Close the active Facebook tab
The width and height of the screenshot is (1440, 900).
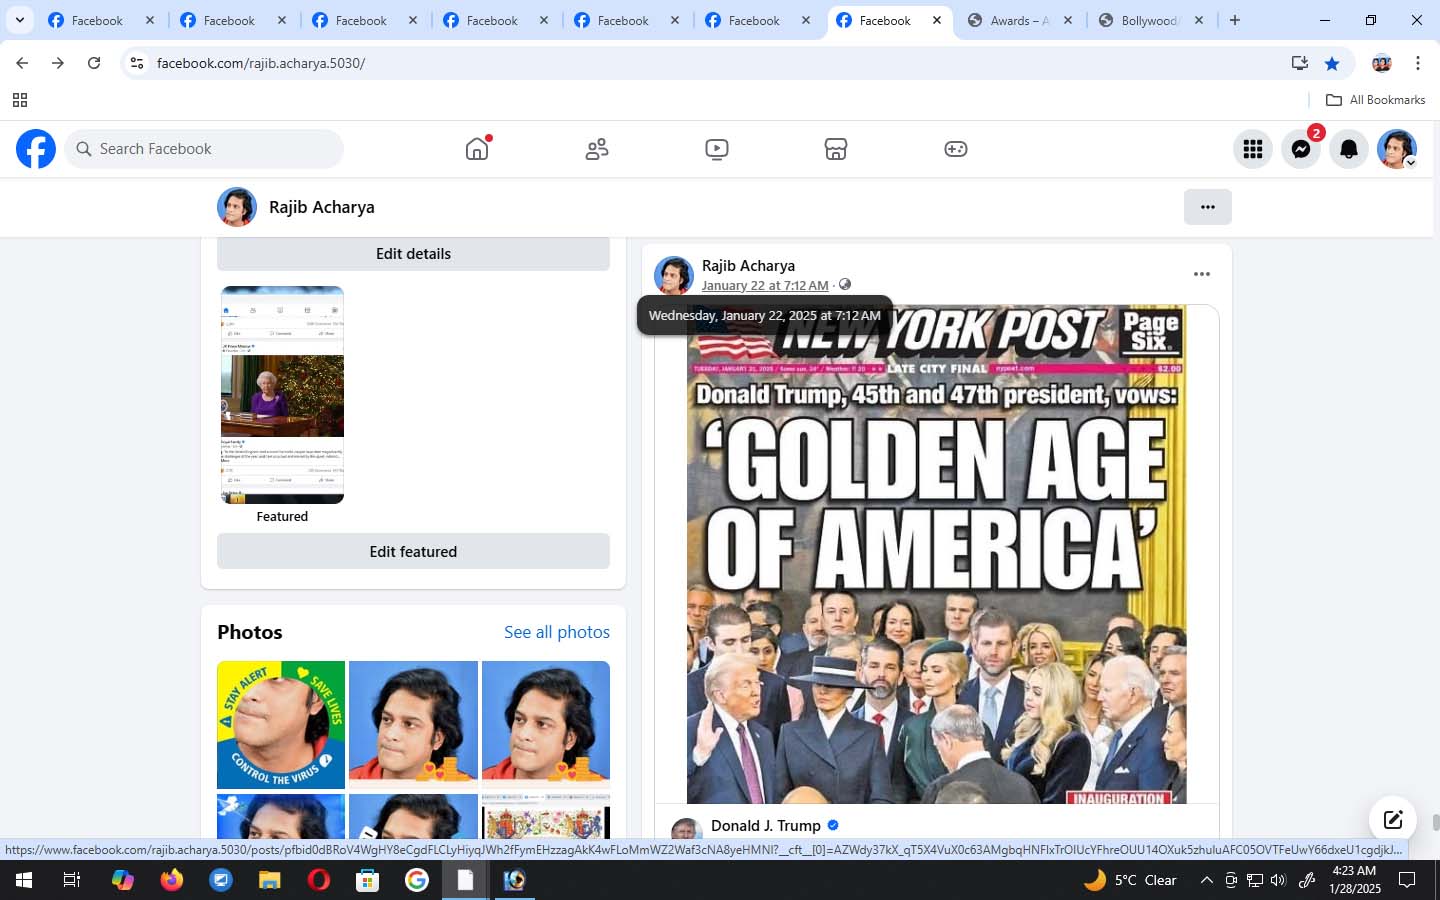(937, 20)
